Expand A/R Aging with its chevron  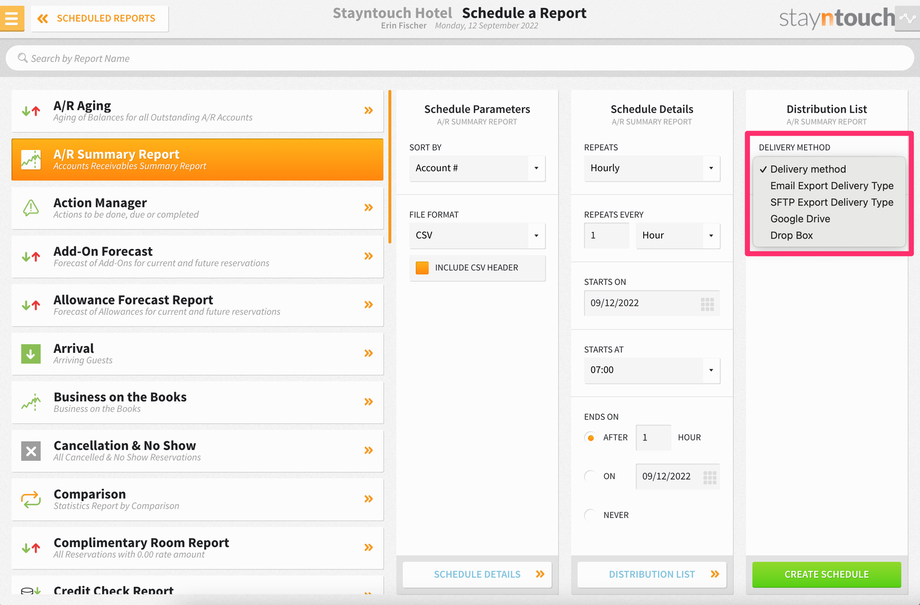[368, 110]
